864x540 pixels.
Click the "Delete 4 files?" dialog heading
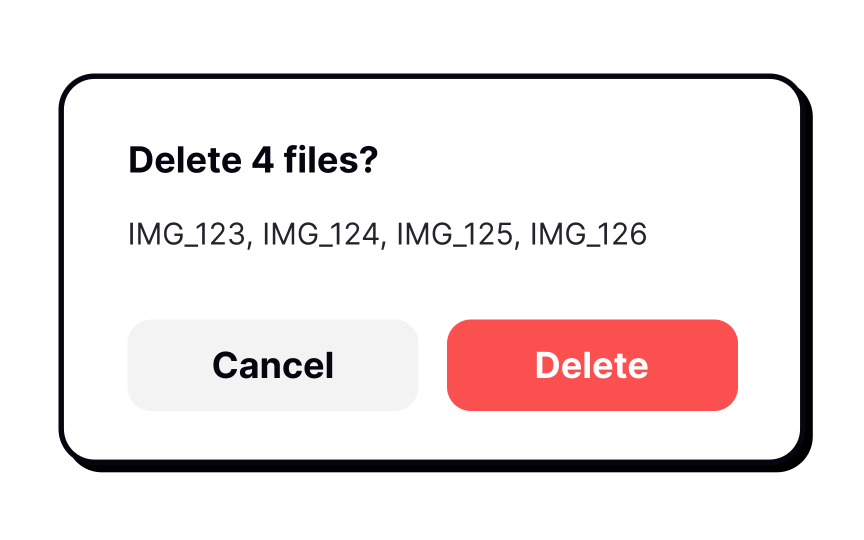click(253, 160)
